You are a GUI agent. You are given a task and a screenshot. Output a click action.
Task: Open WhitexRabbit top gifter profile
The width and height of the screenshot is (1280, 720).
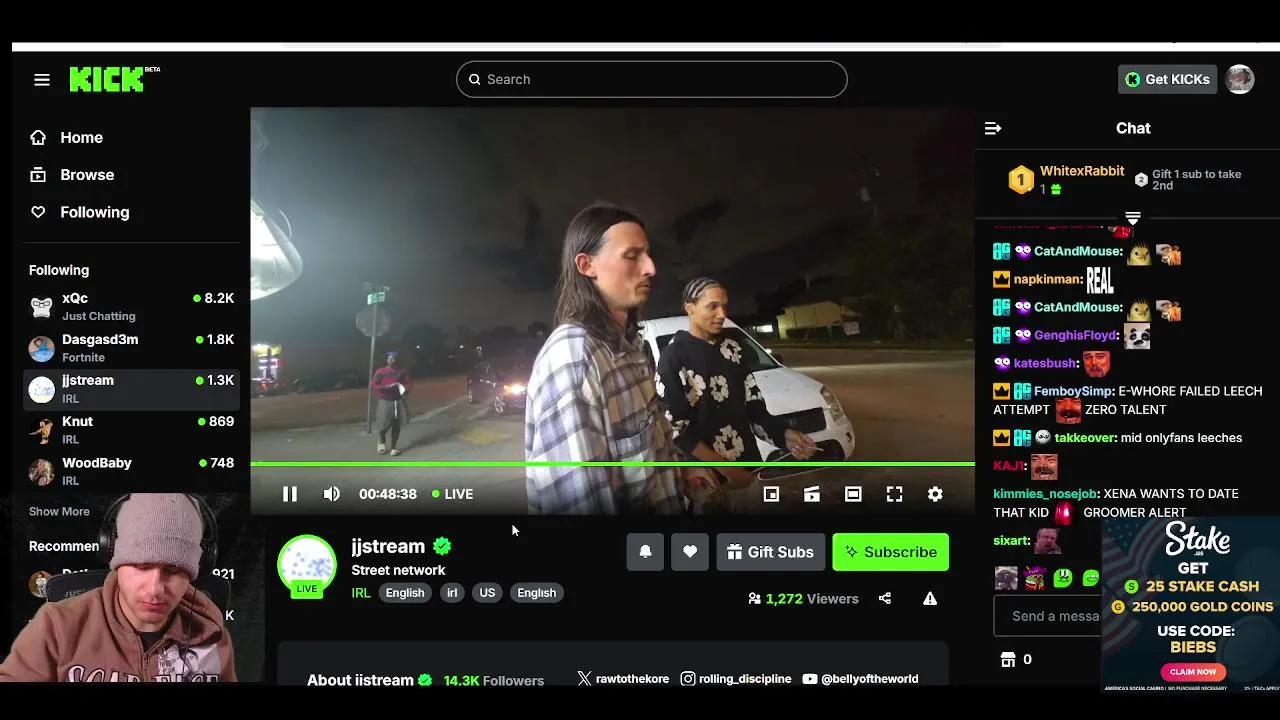click(x=1082, y=171)
